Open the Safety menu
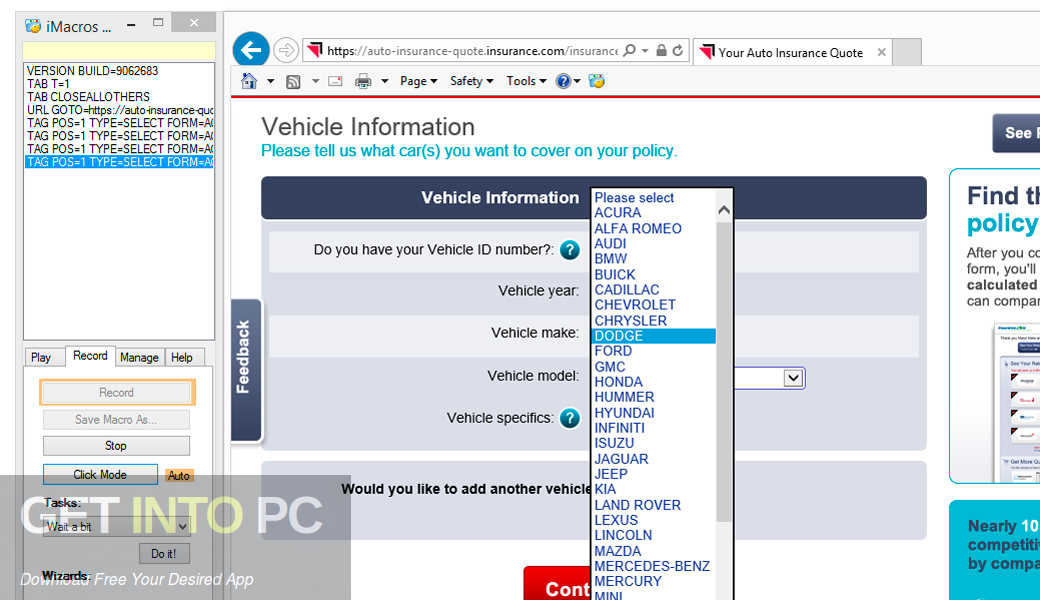 click(x=472, y=81)
